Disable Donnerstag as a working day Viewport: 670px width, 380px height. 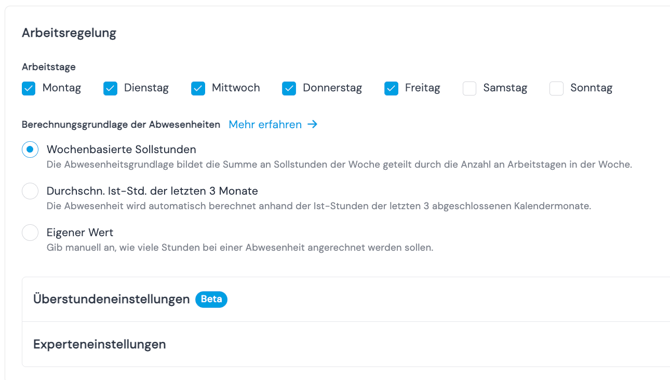coord(289,88)
